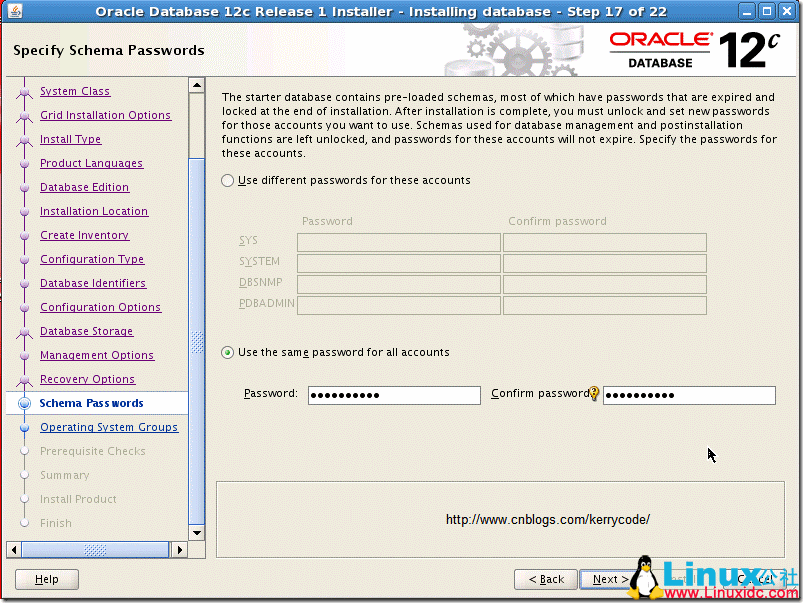Open the System Class step

[x=74, y=91]
